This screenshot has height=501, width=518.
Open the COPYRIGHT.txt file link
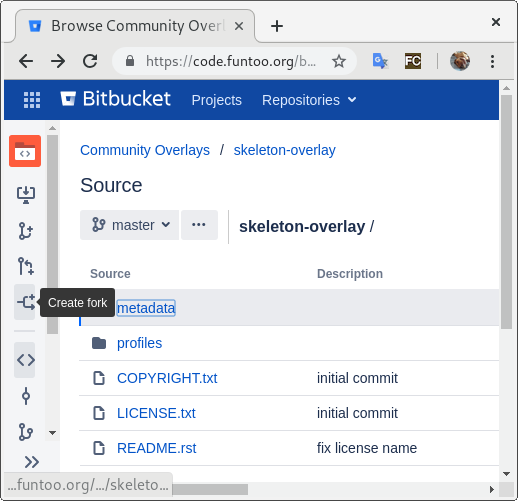(x=167, y=378)
